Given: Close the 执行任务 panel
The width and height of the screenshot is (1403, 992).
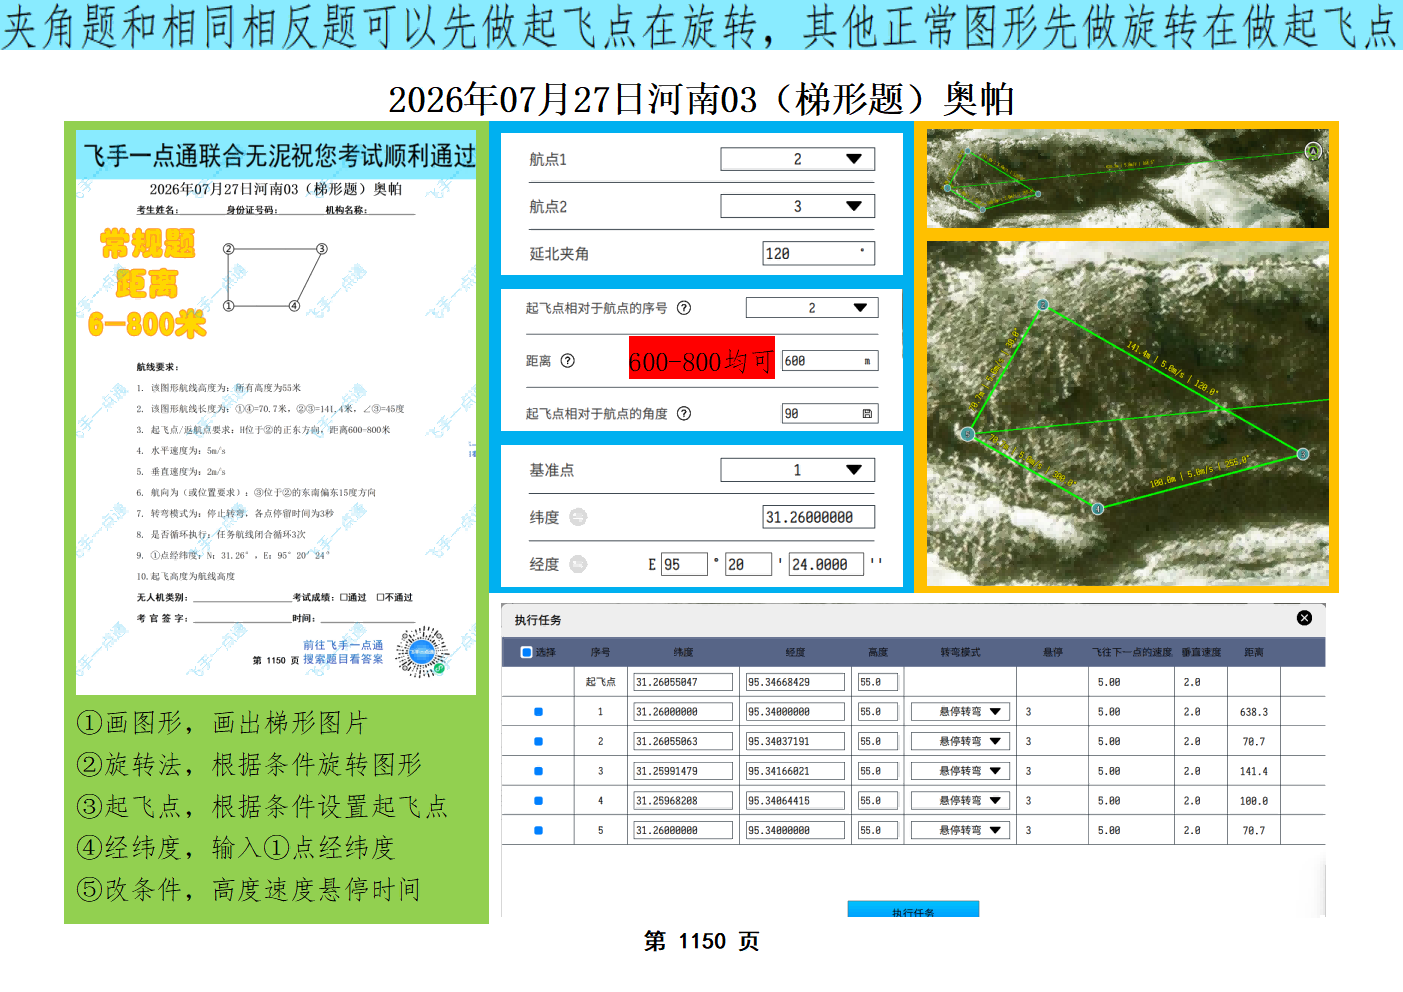Looking at the screenshot, I should coord(1304,618).
